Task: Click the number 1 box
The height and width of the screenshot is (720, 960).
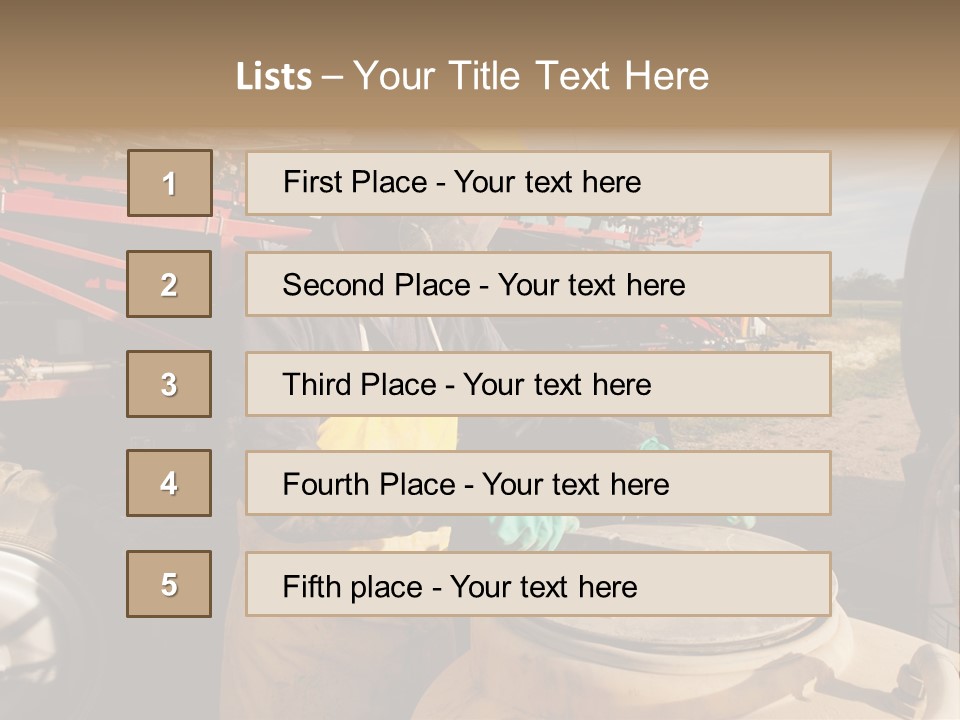Action: [x=169, y=183]
